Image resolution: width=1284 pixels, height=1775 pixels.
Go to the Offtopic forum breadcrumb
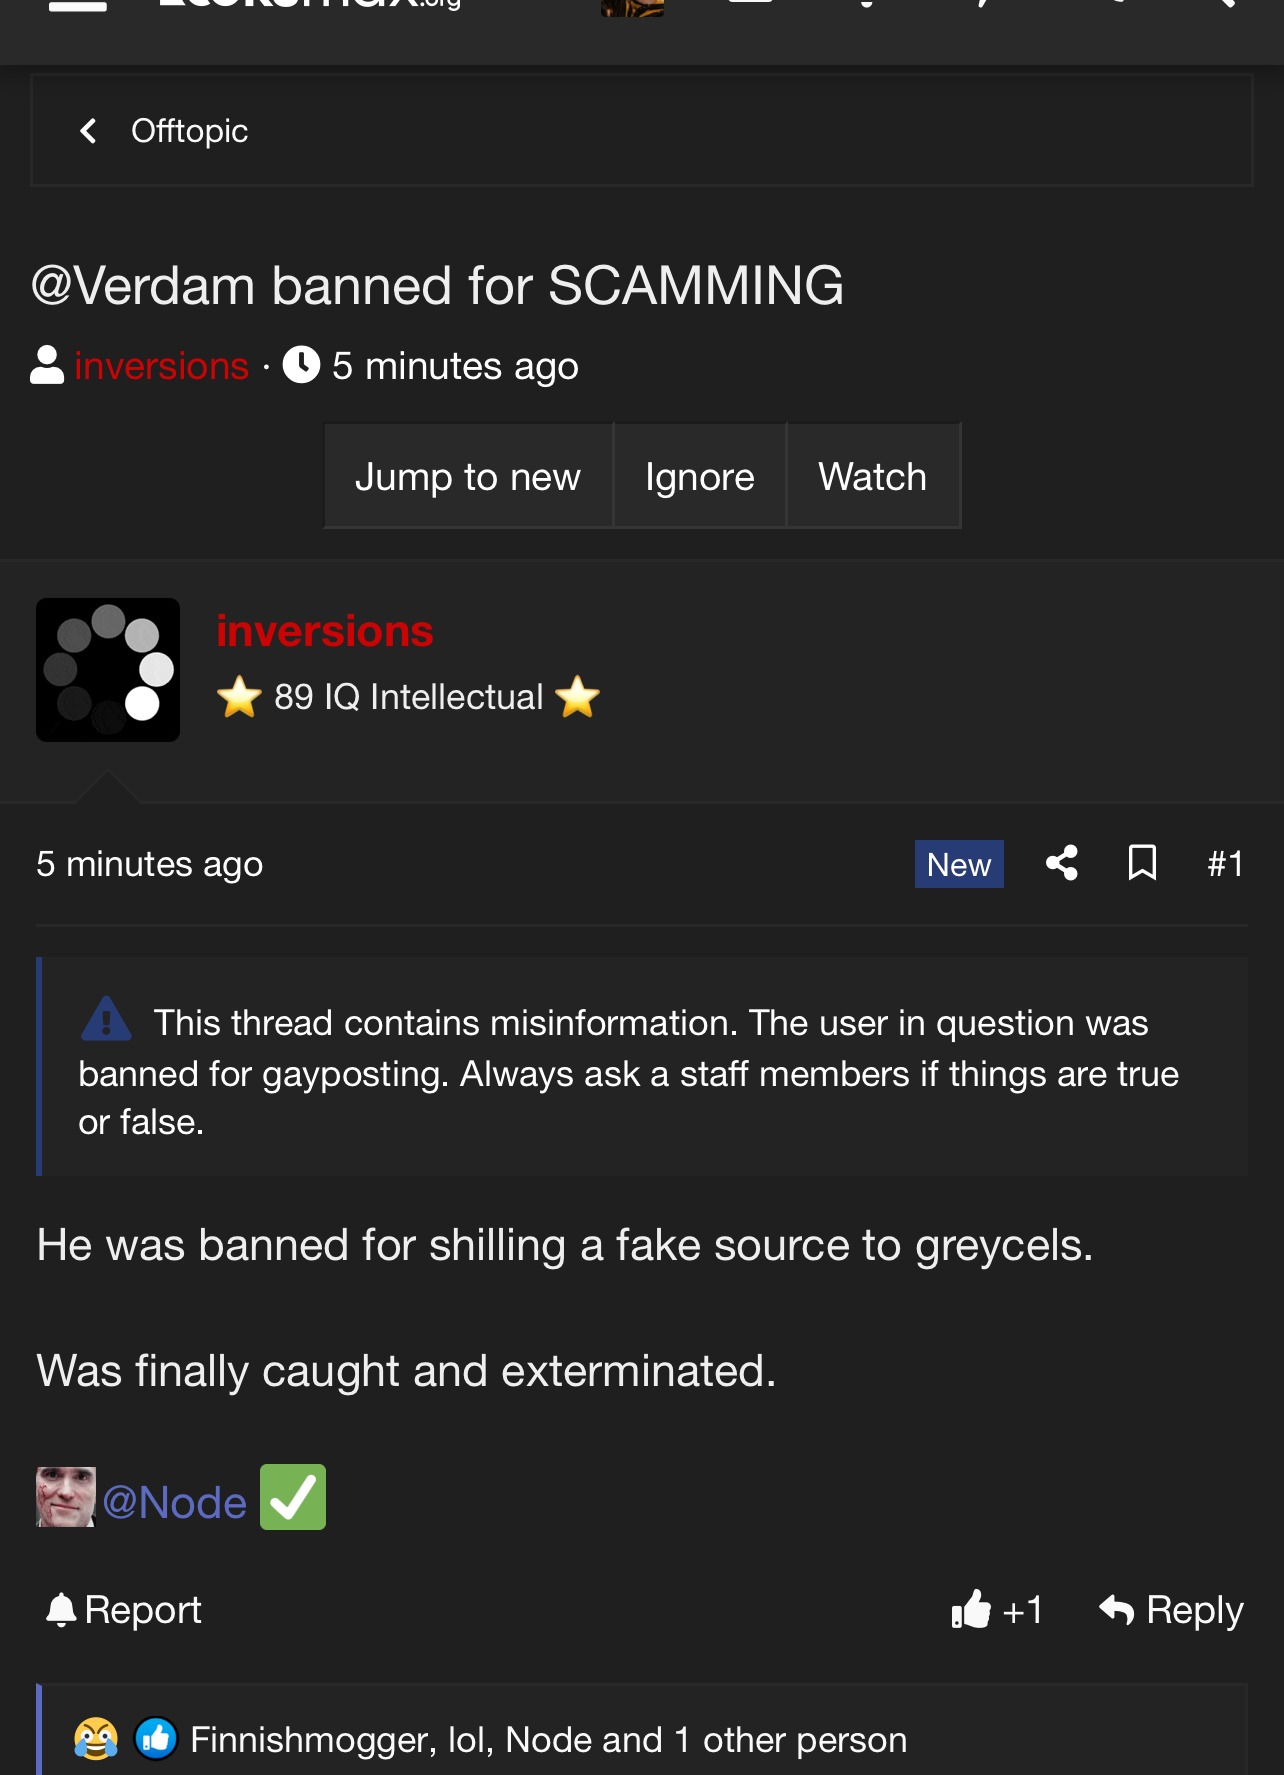pos(189,131)
